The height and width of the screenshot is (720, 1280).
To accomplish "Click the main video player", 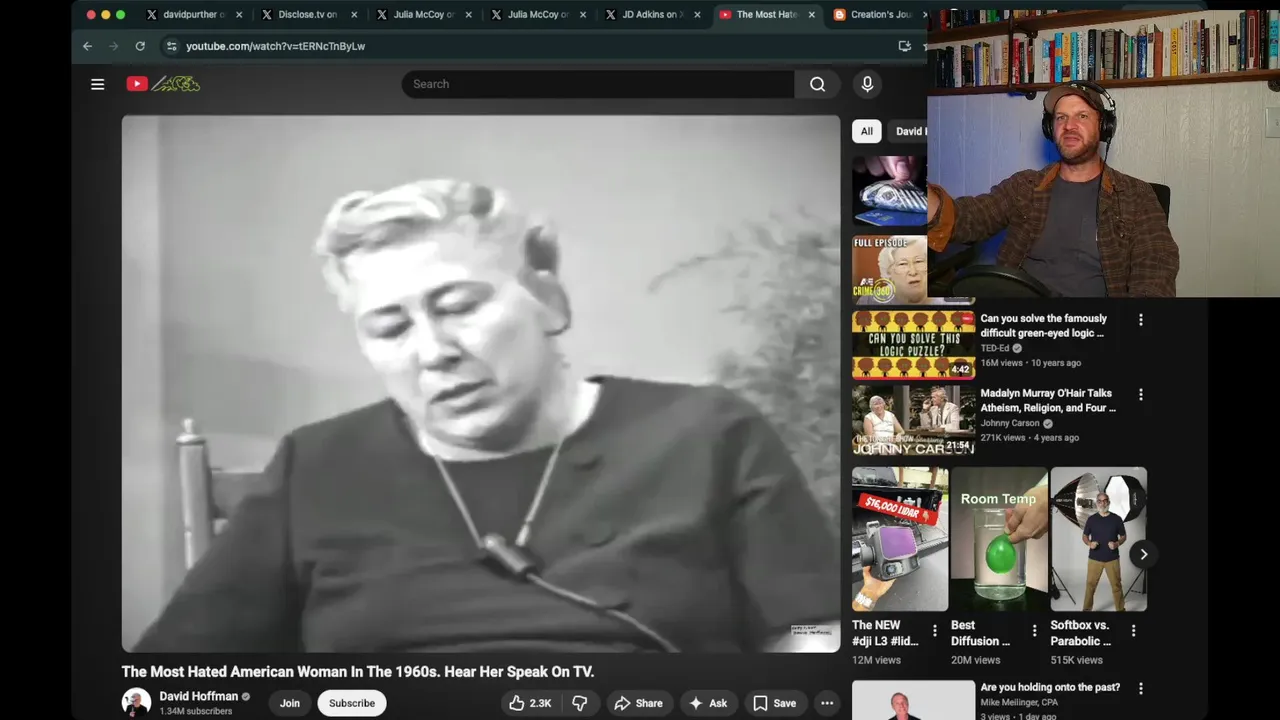I will click(x=481, y=384).
